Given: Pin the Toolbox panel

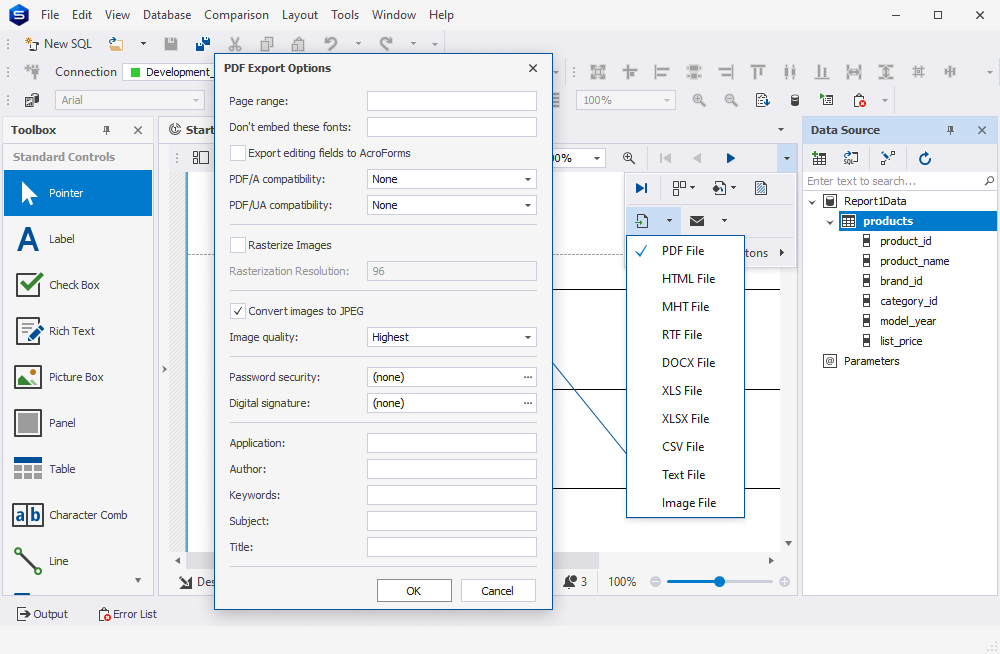Looking at the screenshot, I should [x=107, y=130].
